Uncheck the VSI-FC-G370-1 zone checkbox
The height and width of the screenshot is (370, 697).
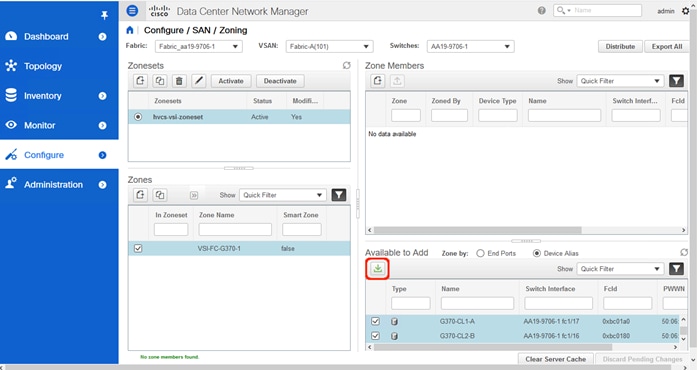click(x=138, y=248)
